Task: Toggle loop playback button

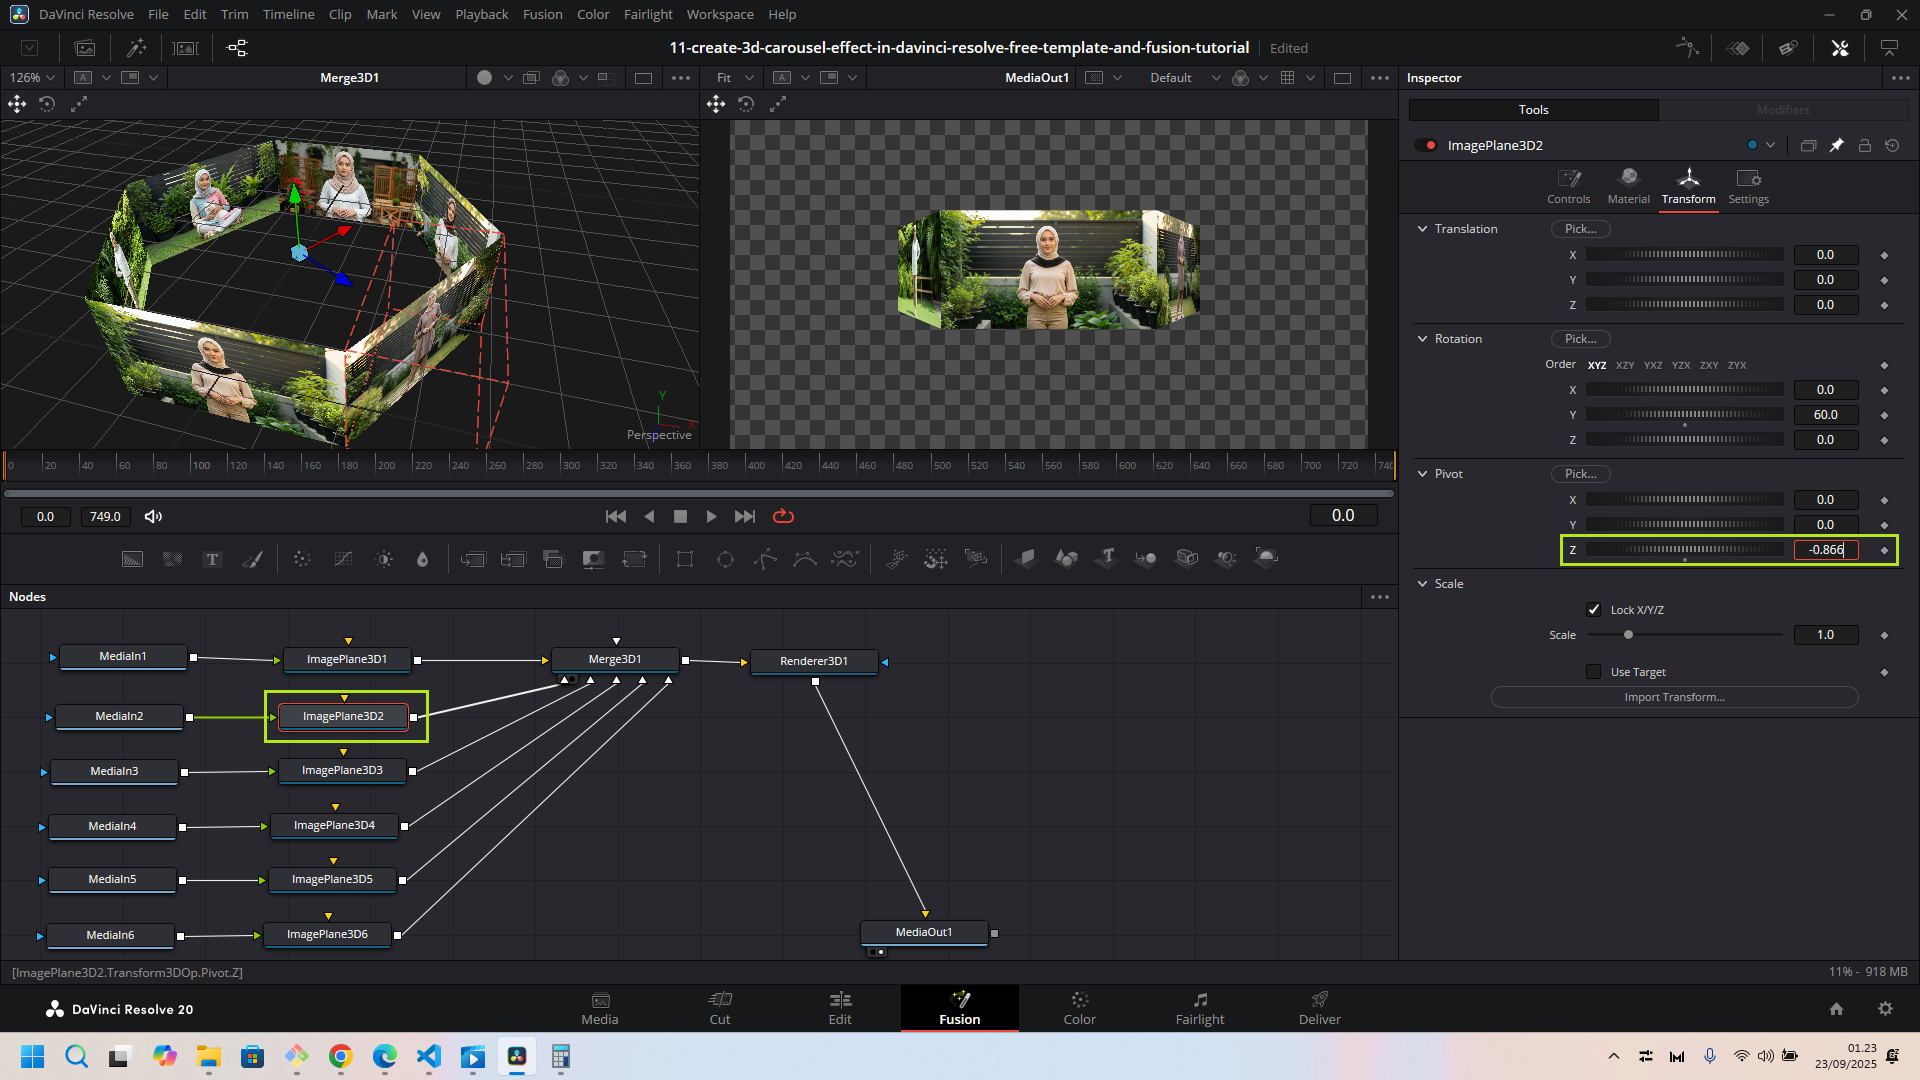Action: click(783, 516)
